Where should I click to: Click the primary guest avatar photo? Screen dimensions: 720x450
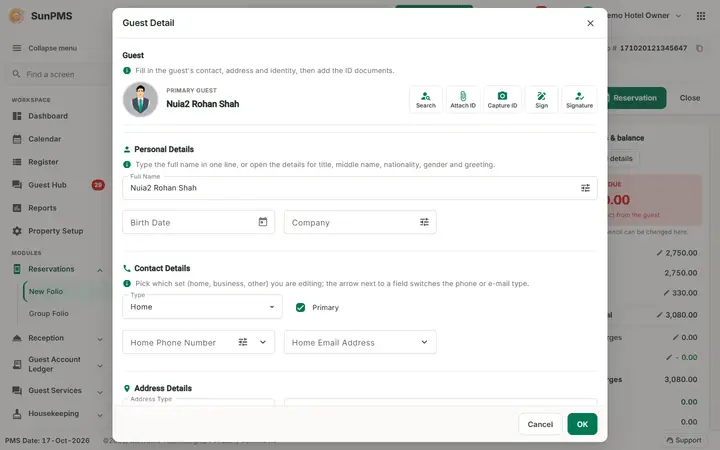pyautogui.click(x=141, y=99)
